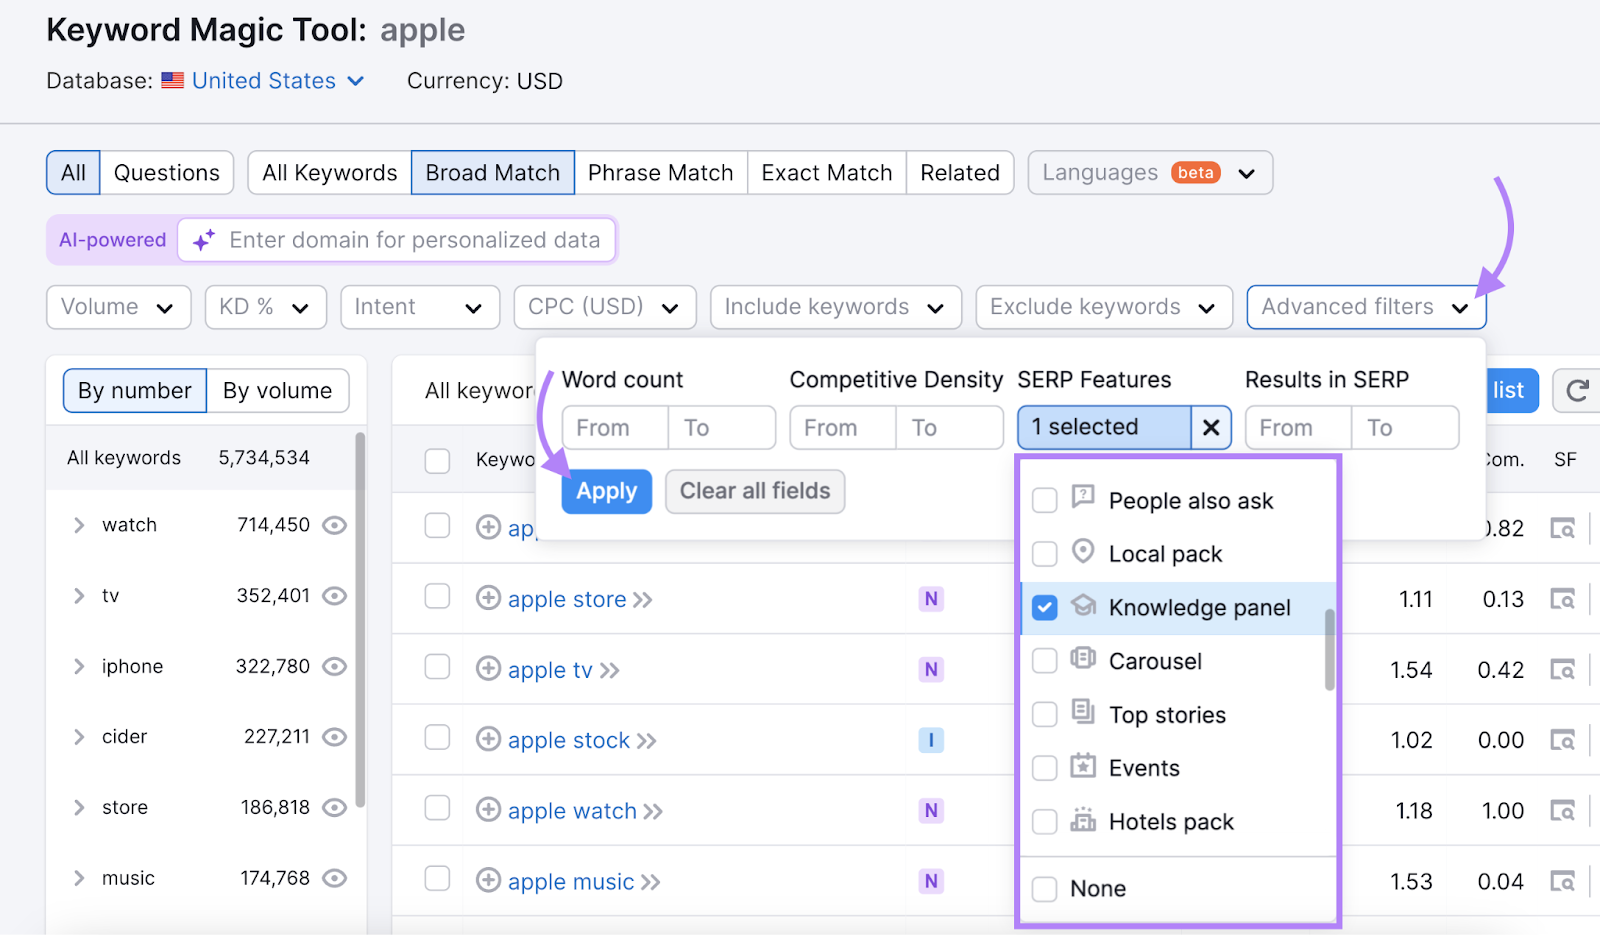Click double-arrow chevron next to apple tv
The width and height of the screenshot is (1600, 935).
pos(610,670)
